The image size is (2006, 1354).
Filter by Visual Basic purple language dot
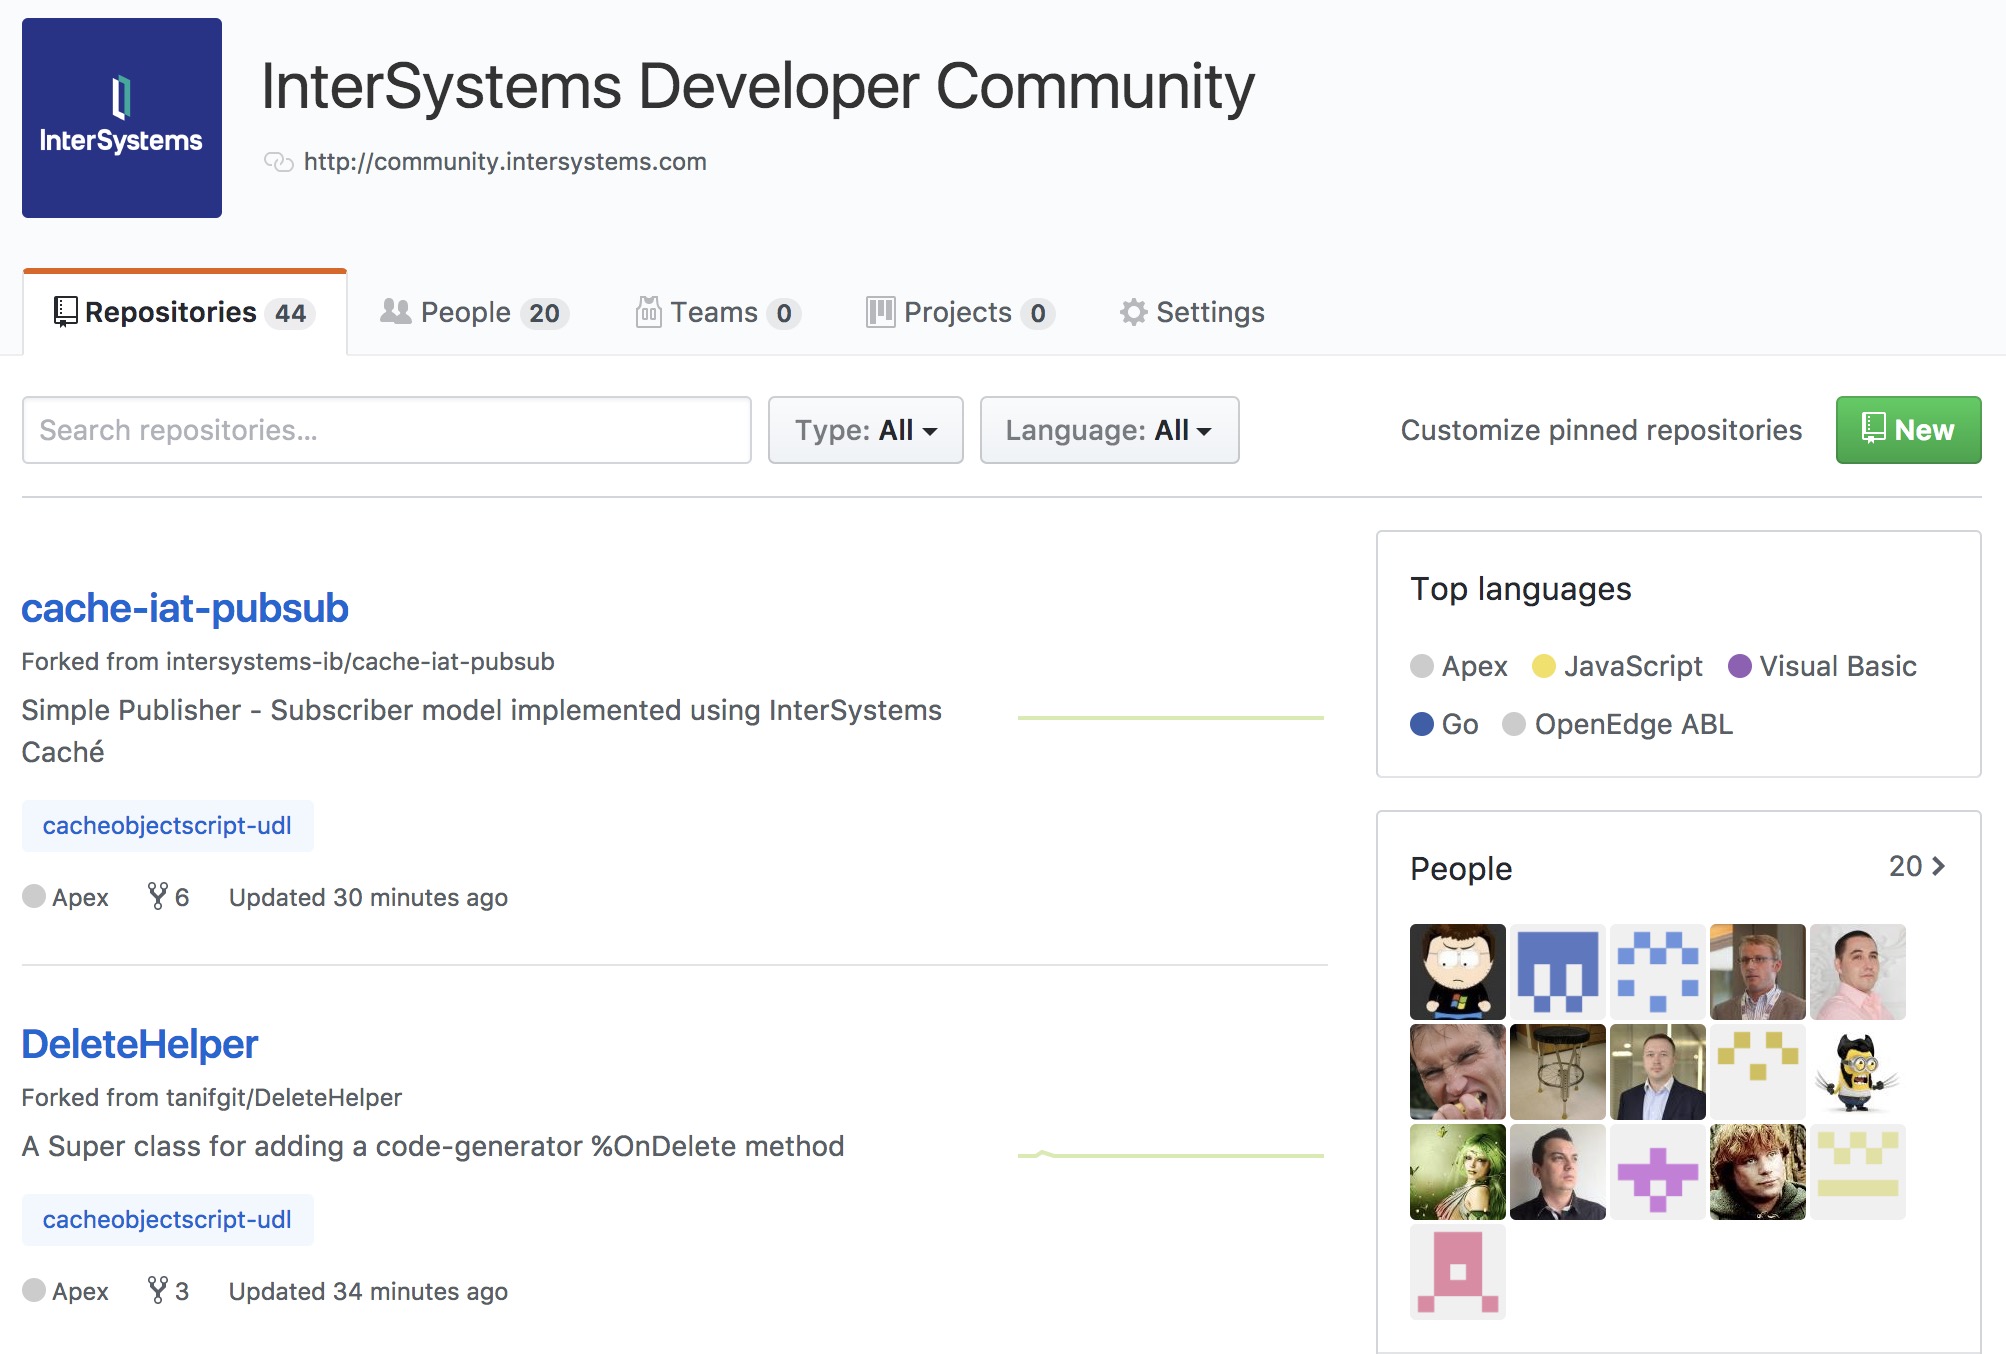point(1739,666)
